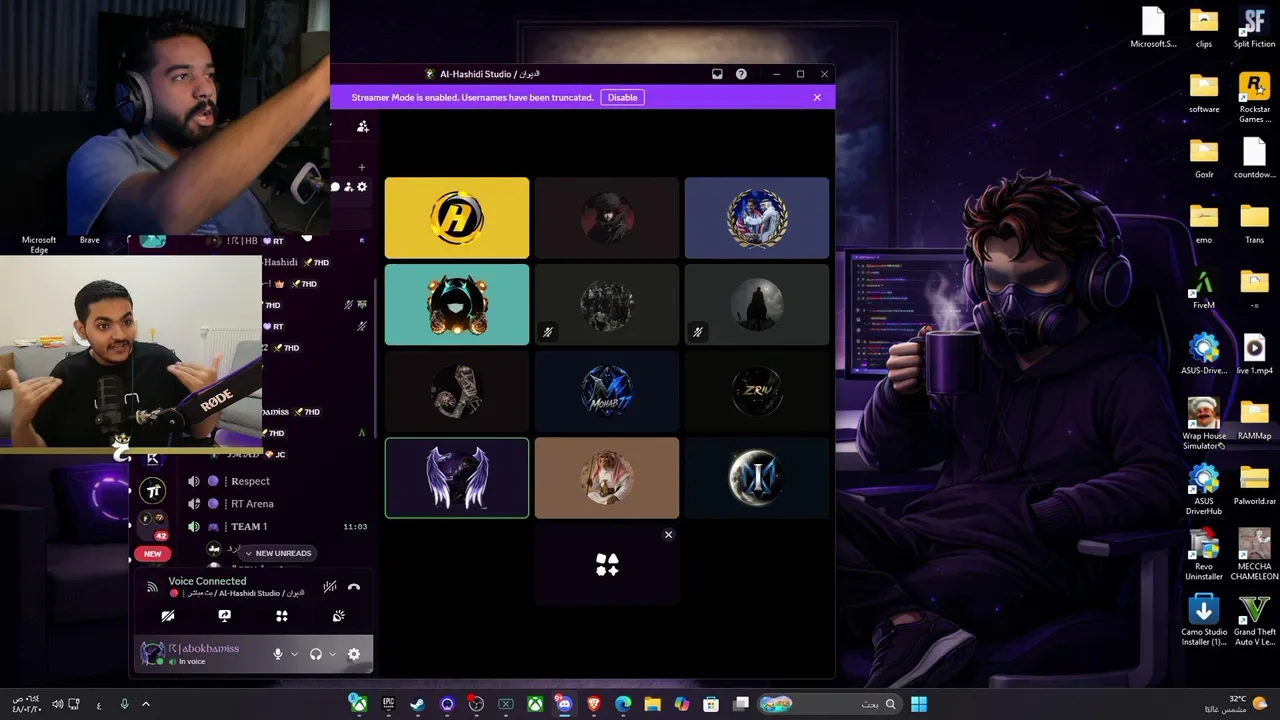Open the activities tile in call grid
1280x720 pixels.
[x=607, y=565]
